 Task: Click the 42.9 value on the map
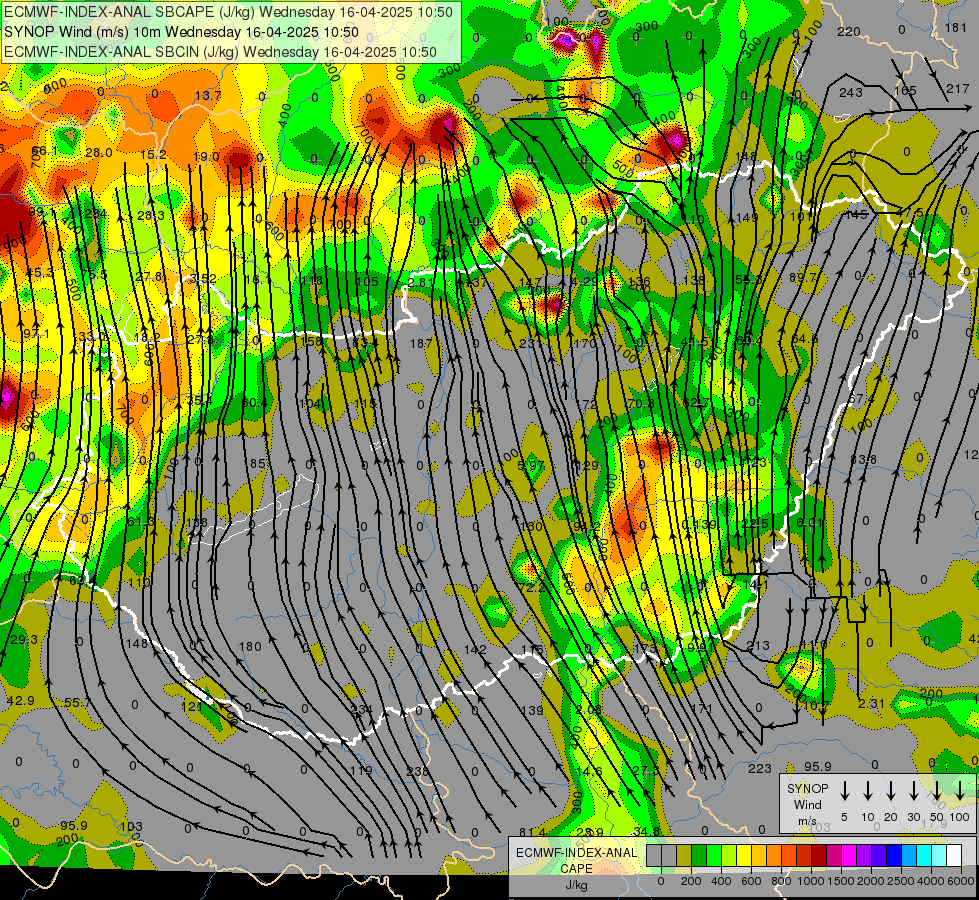click(21, 701)
